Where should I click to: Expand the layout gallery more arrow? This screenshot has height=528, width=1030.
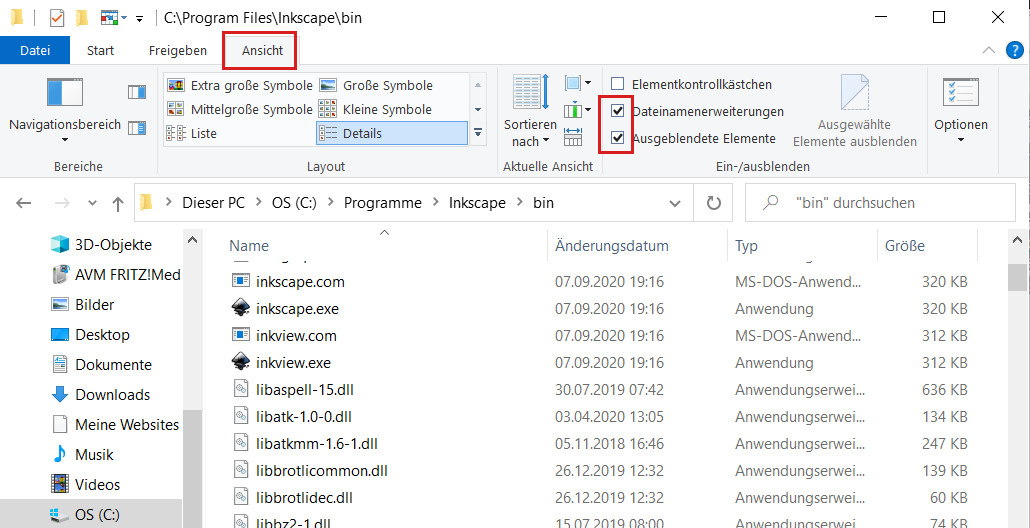tap(478, 133)
